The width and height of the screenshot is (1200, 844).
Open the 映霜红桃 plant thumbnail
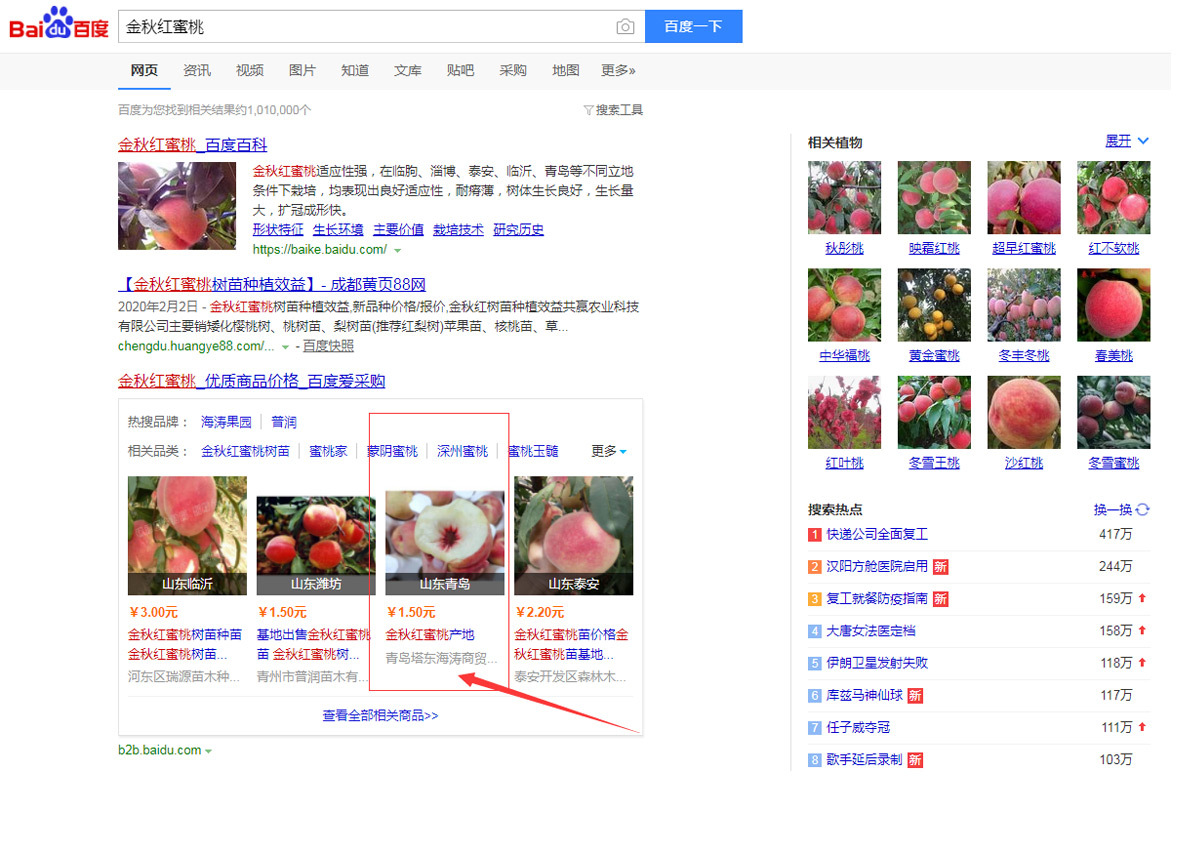point(934,198)
